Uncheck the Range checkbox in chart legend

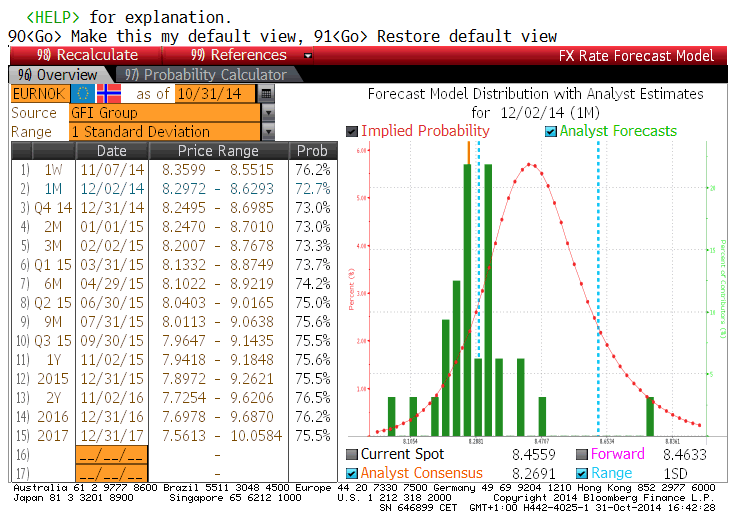[x=582, y=473]
